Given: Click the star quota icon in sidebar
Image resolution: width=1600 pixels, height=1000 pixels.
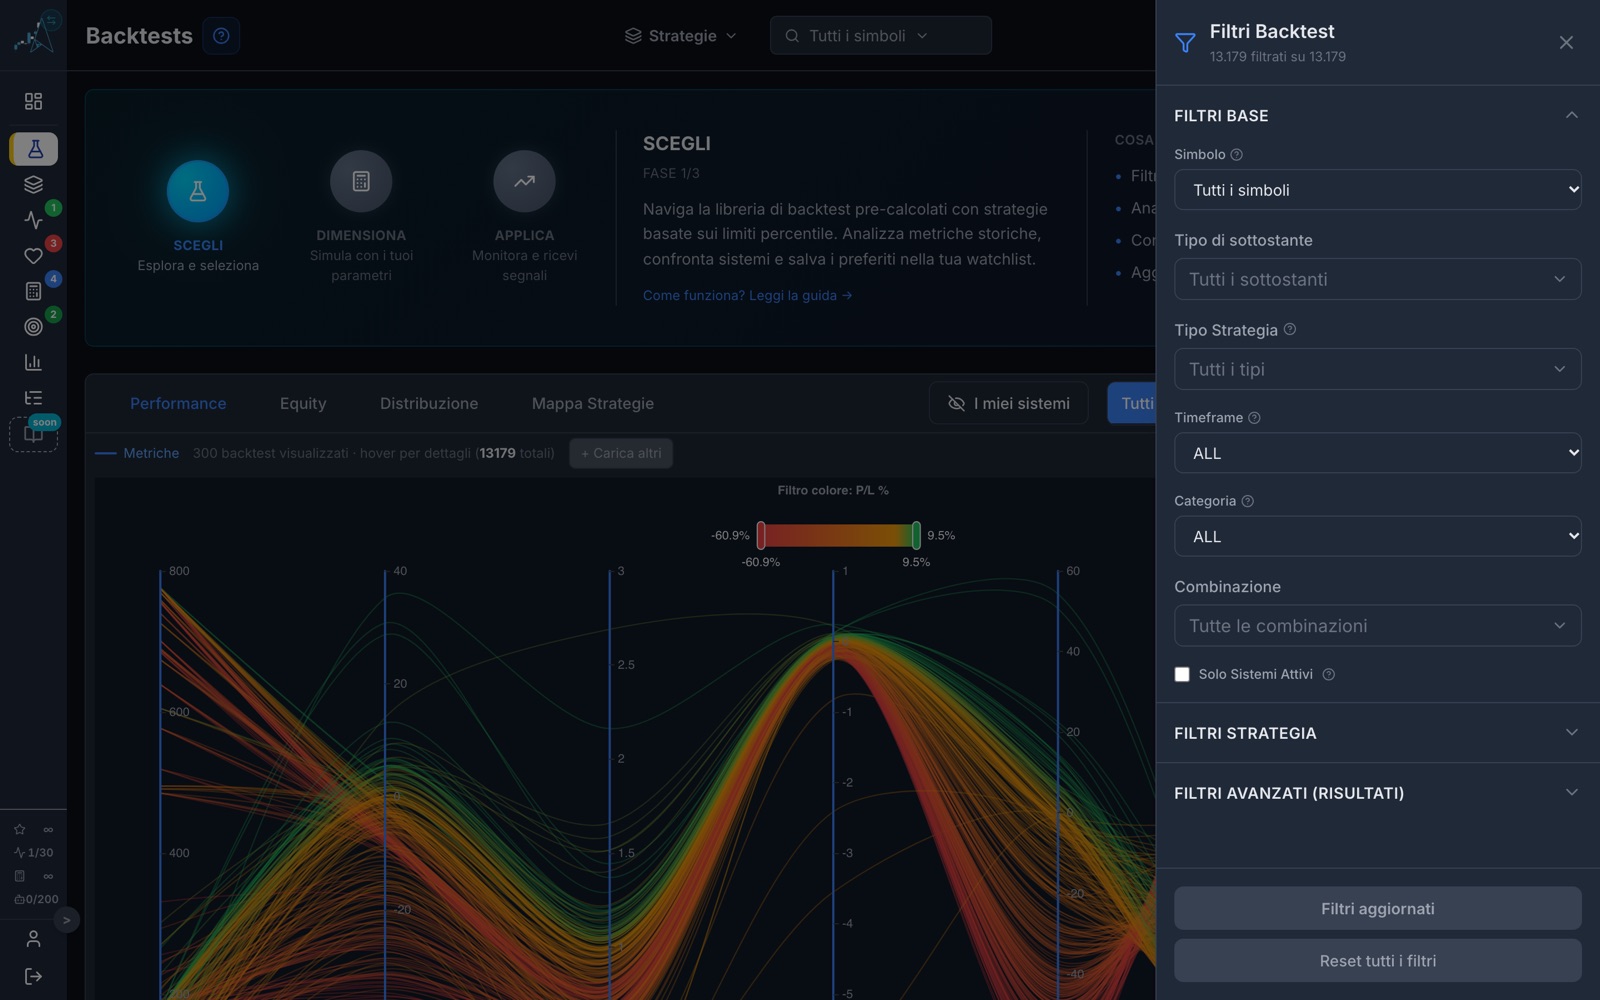Looking at the screenshot, I should tap(20, 829).
